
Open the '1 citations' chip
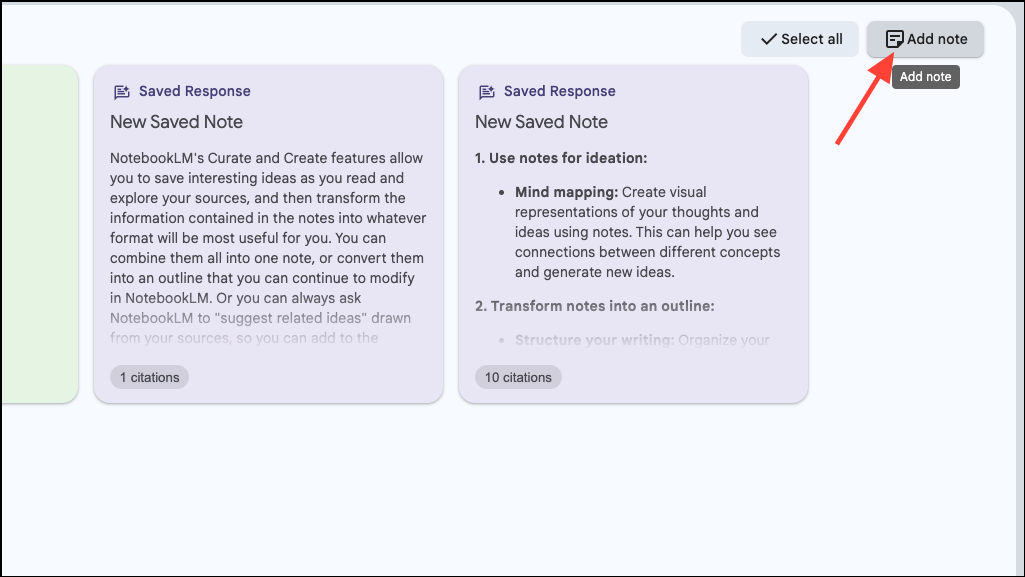[149, 377]
